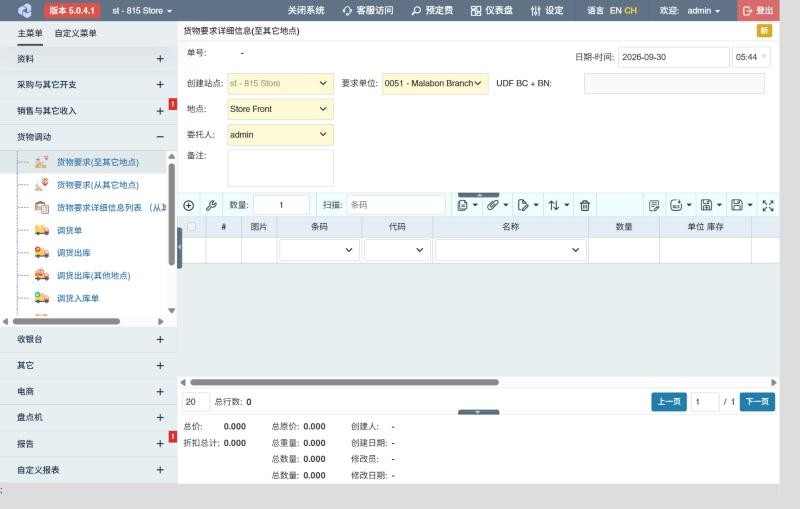The image size is (800, 509).
Task: Open 货物要求(至其它地点) in the tree
Action: pos(97,162)
